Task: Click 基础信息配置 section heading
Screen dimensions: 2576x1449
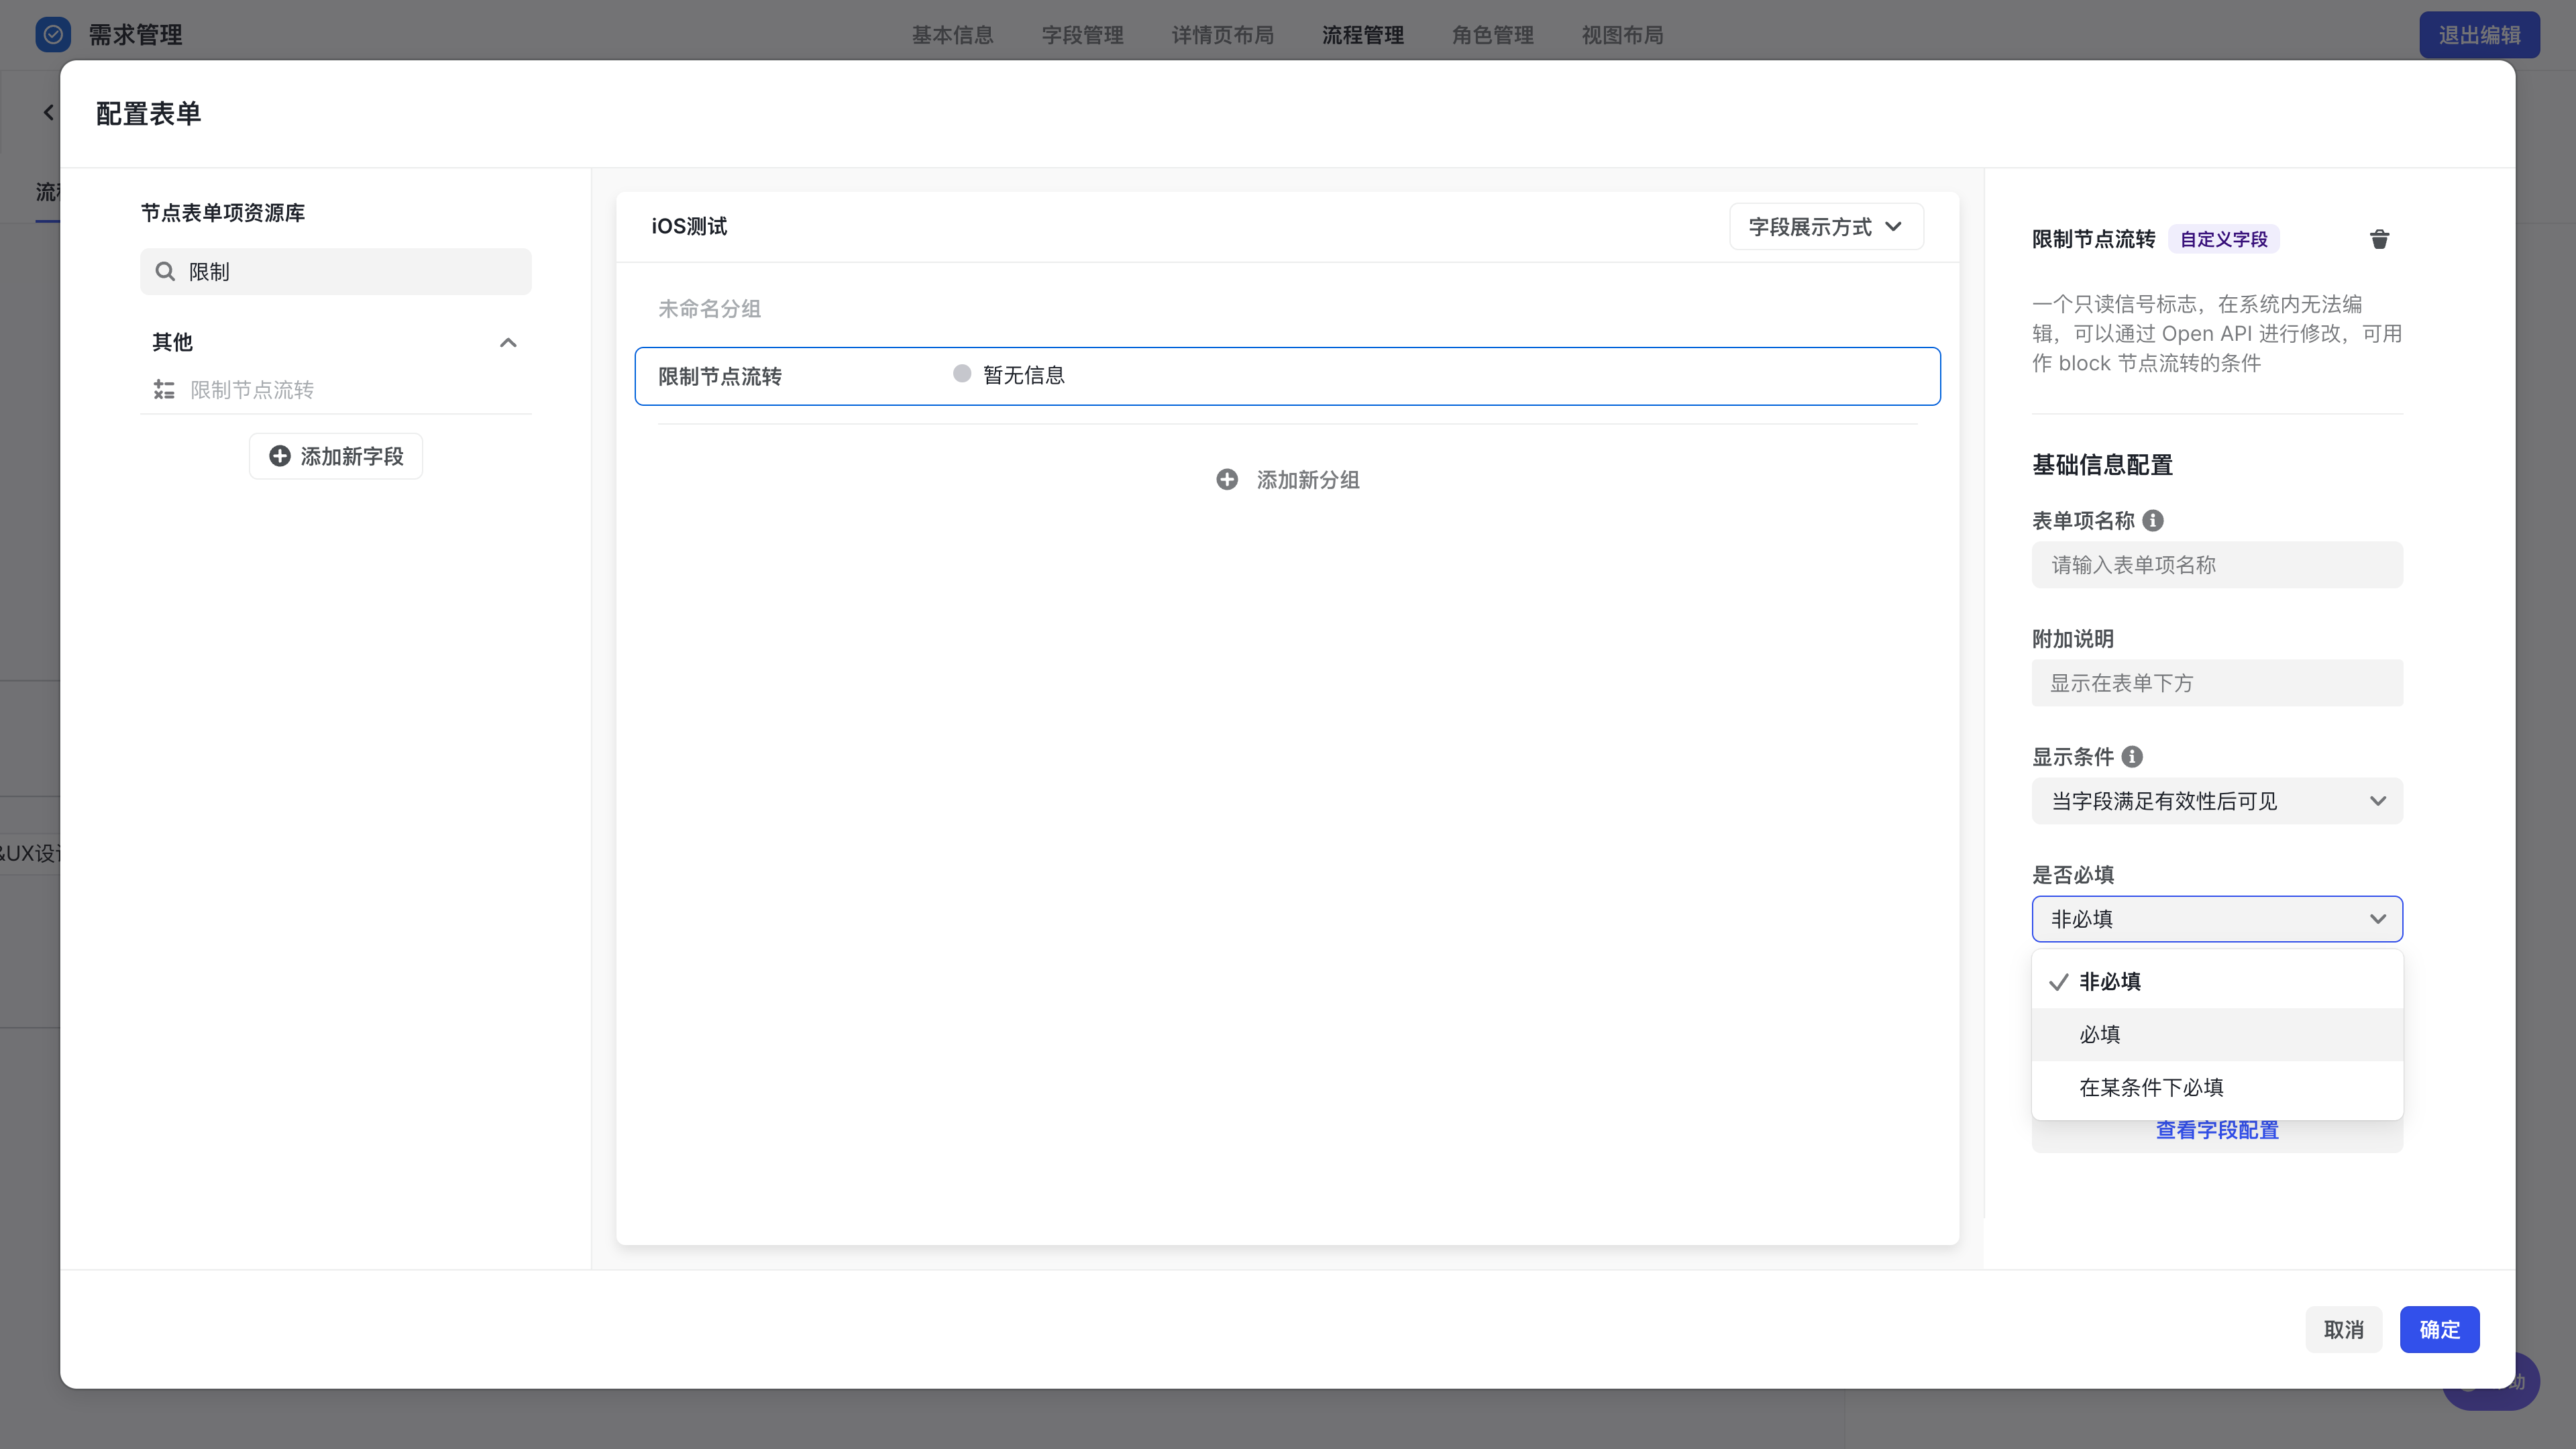Action: coord(2102,465)
